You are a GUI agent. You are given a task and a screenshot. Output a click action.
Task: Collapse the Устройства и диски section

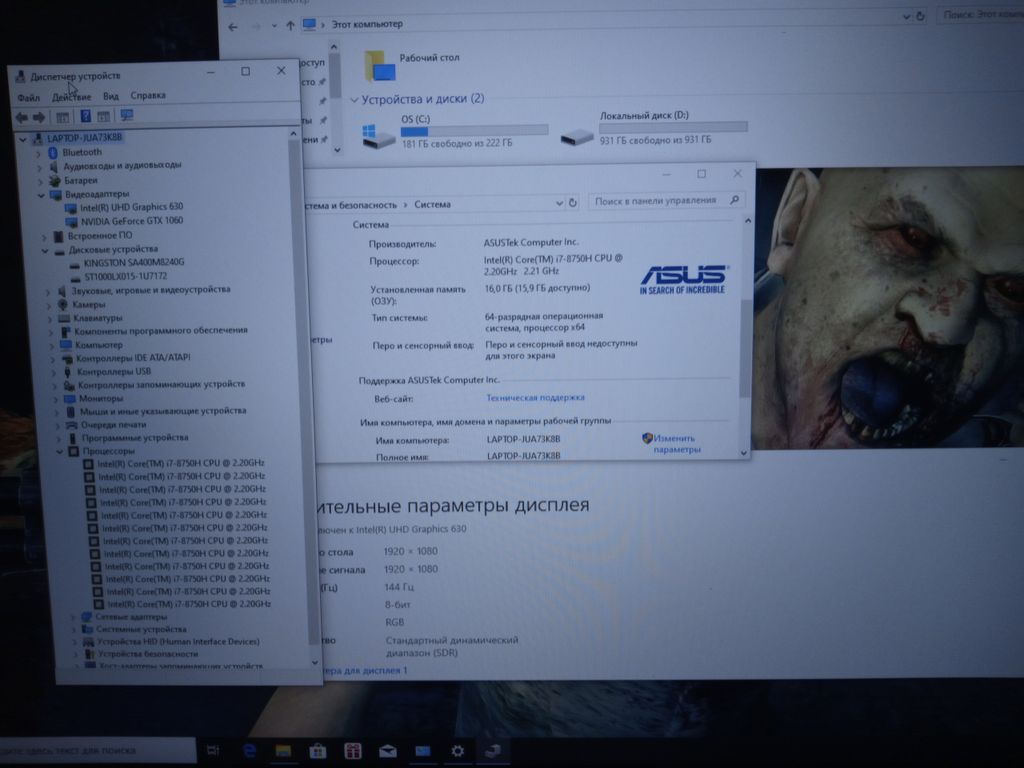[x=354, y=100]
